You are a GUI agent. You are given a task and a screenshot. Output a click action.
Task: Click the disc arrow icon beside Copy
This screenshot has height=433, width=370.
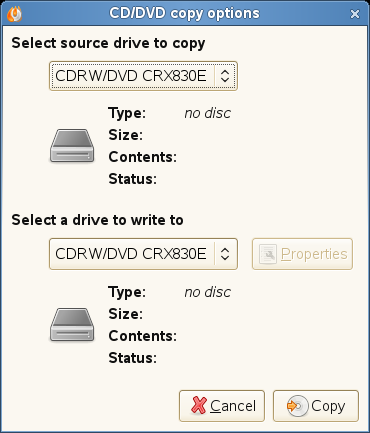pos(297,406)
